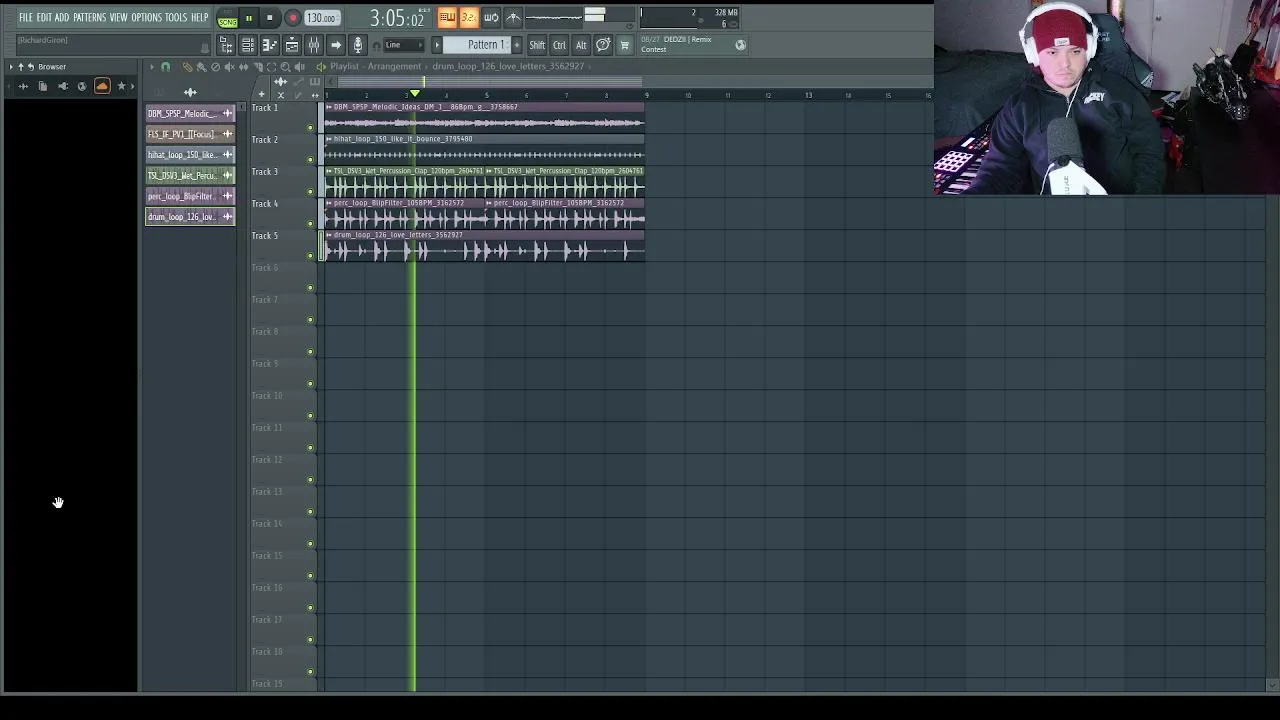Adjust the 130.000 tempo field

(x=321, y=18)
